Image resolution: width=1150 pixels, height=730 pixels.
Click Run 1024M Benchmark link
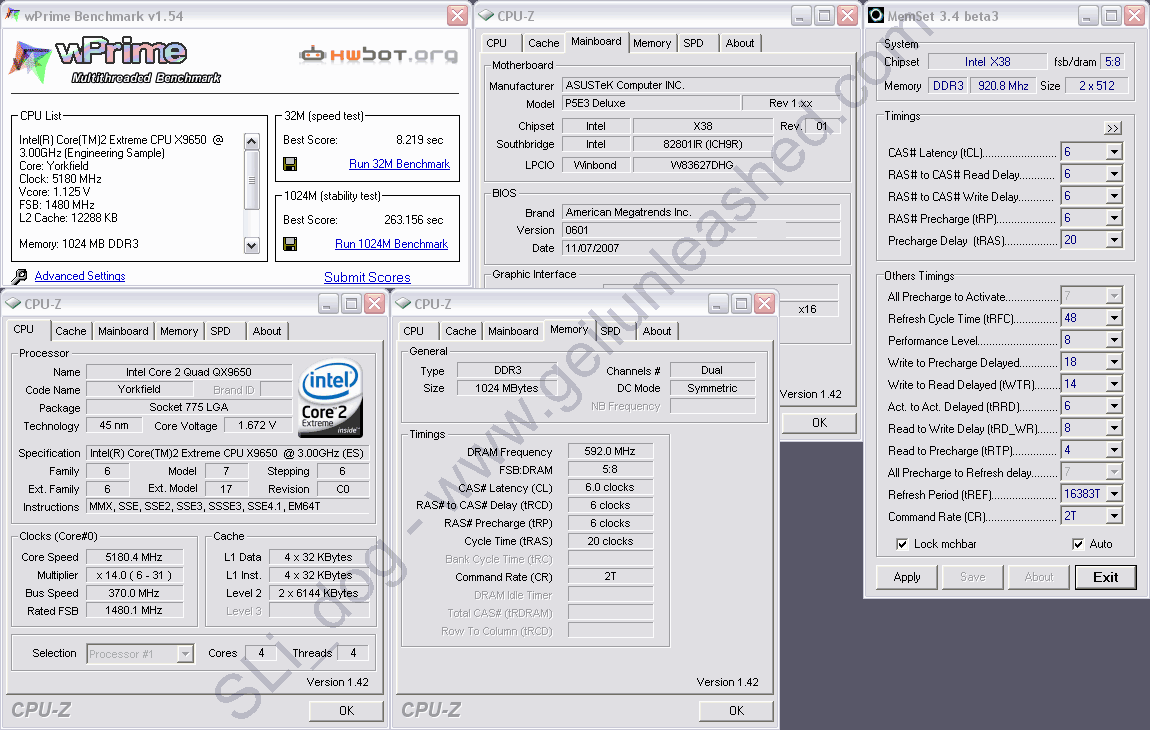392,244
